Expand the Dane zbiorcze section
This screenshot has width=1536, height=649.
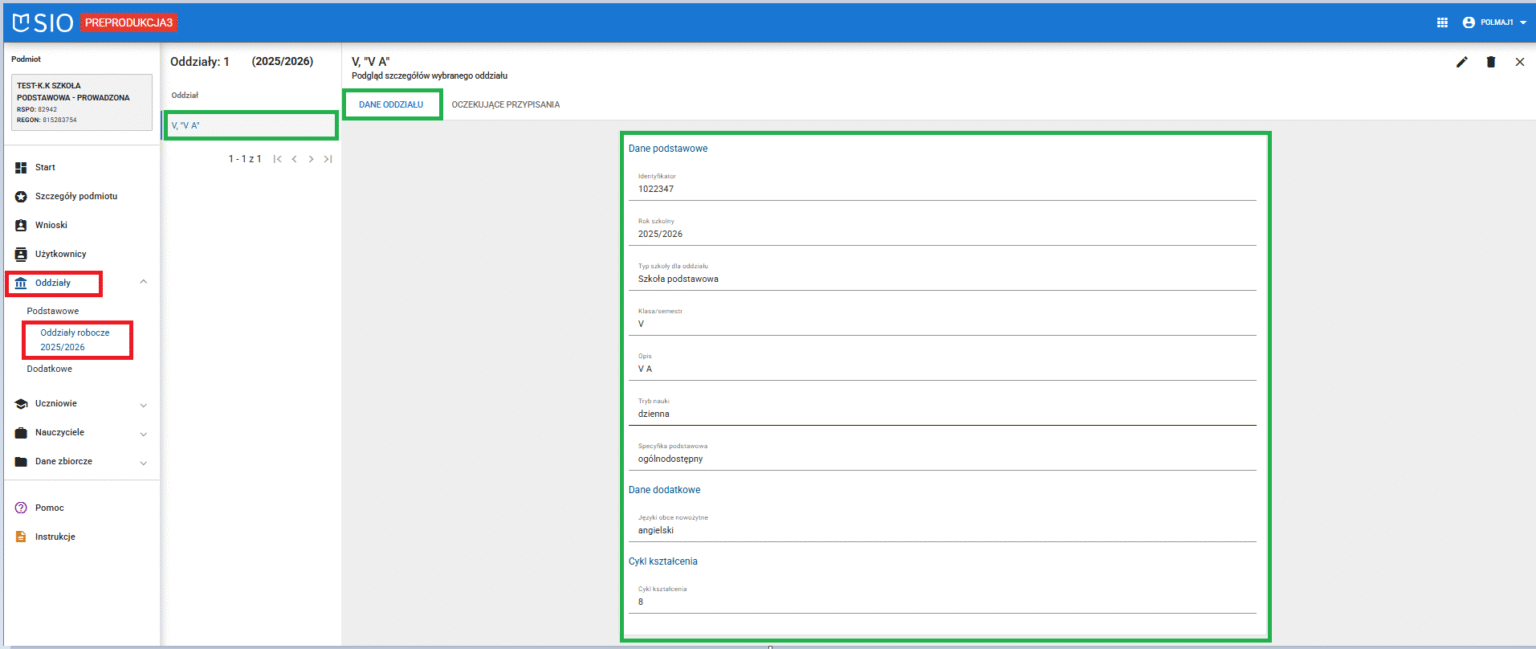click(x=143, y=462)
